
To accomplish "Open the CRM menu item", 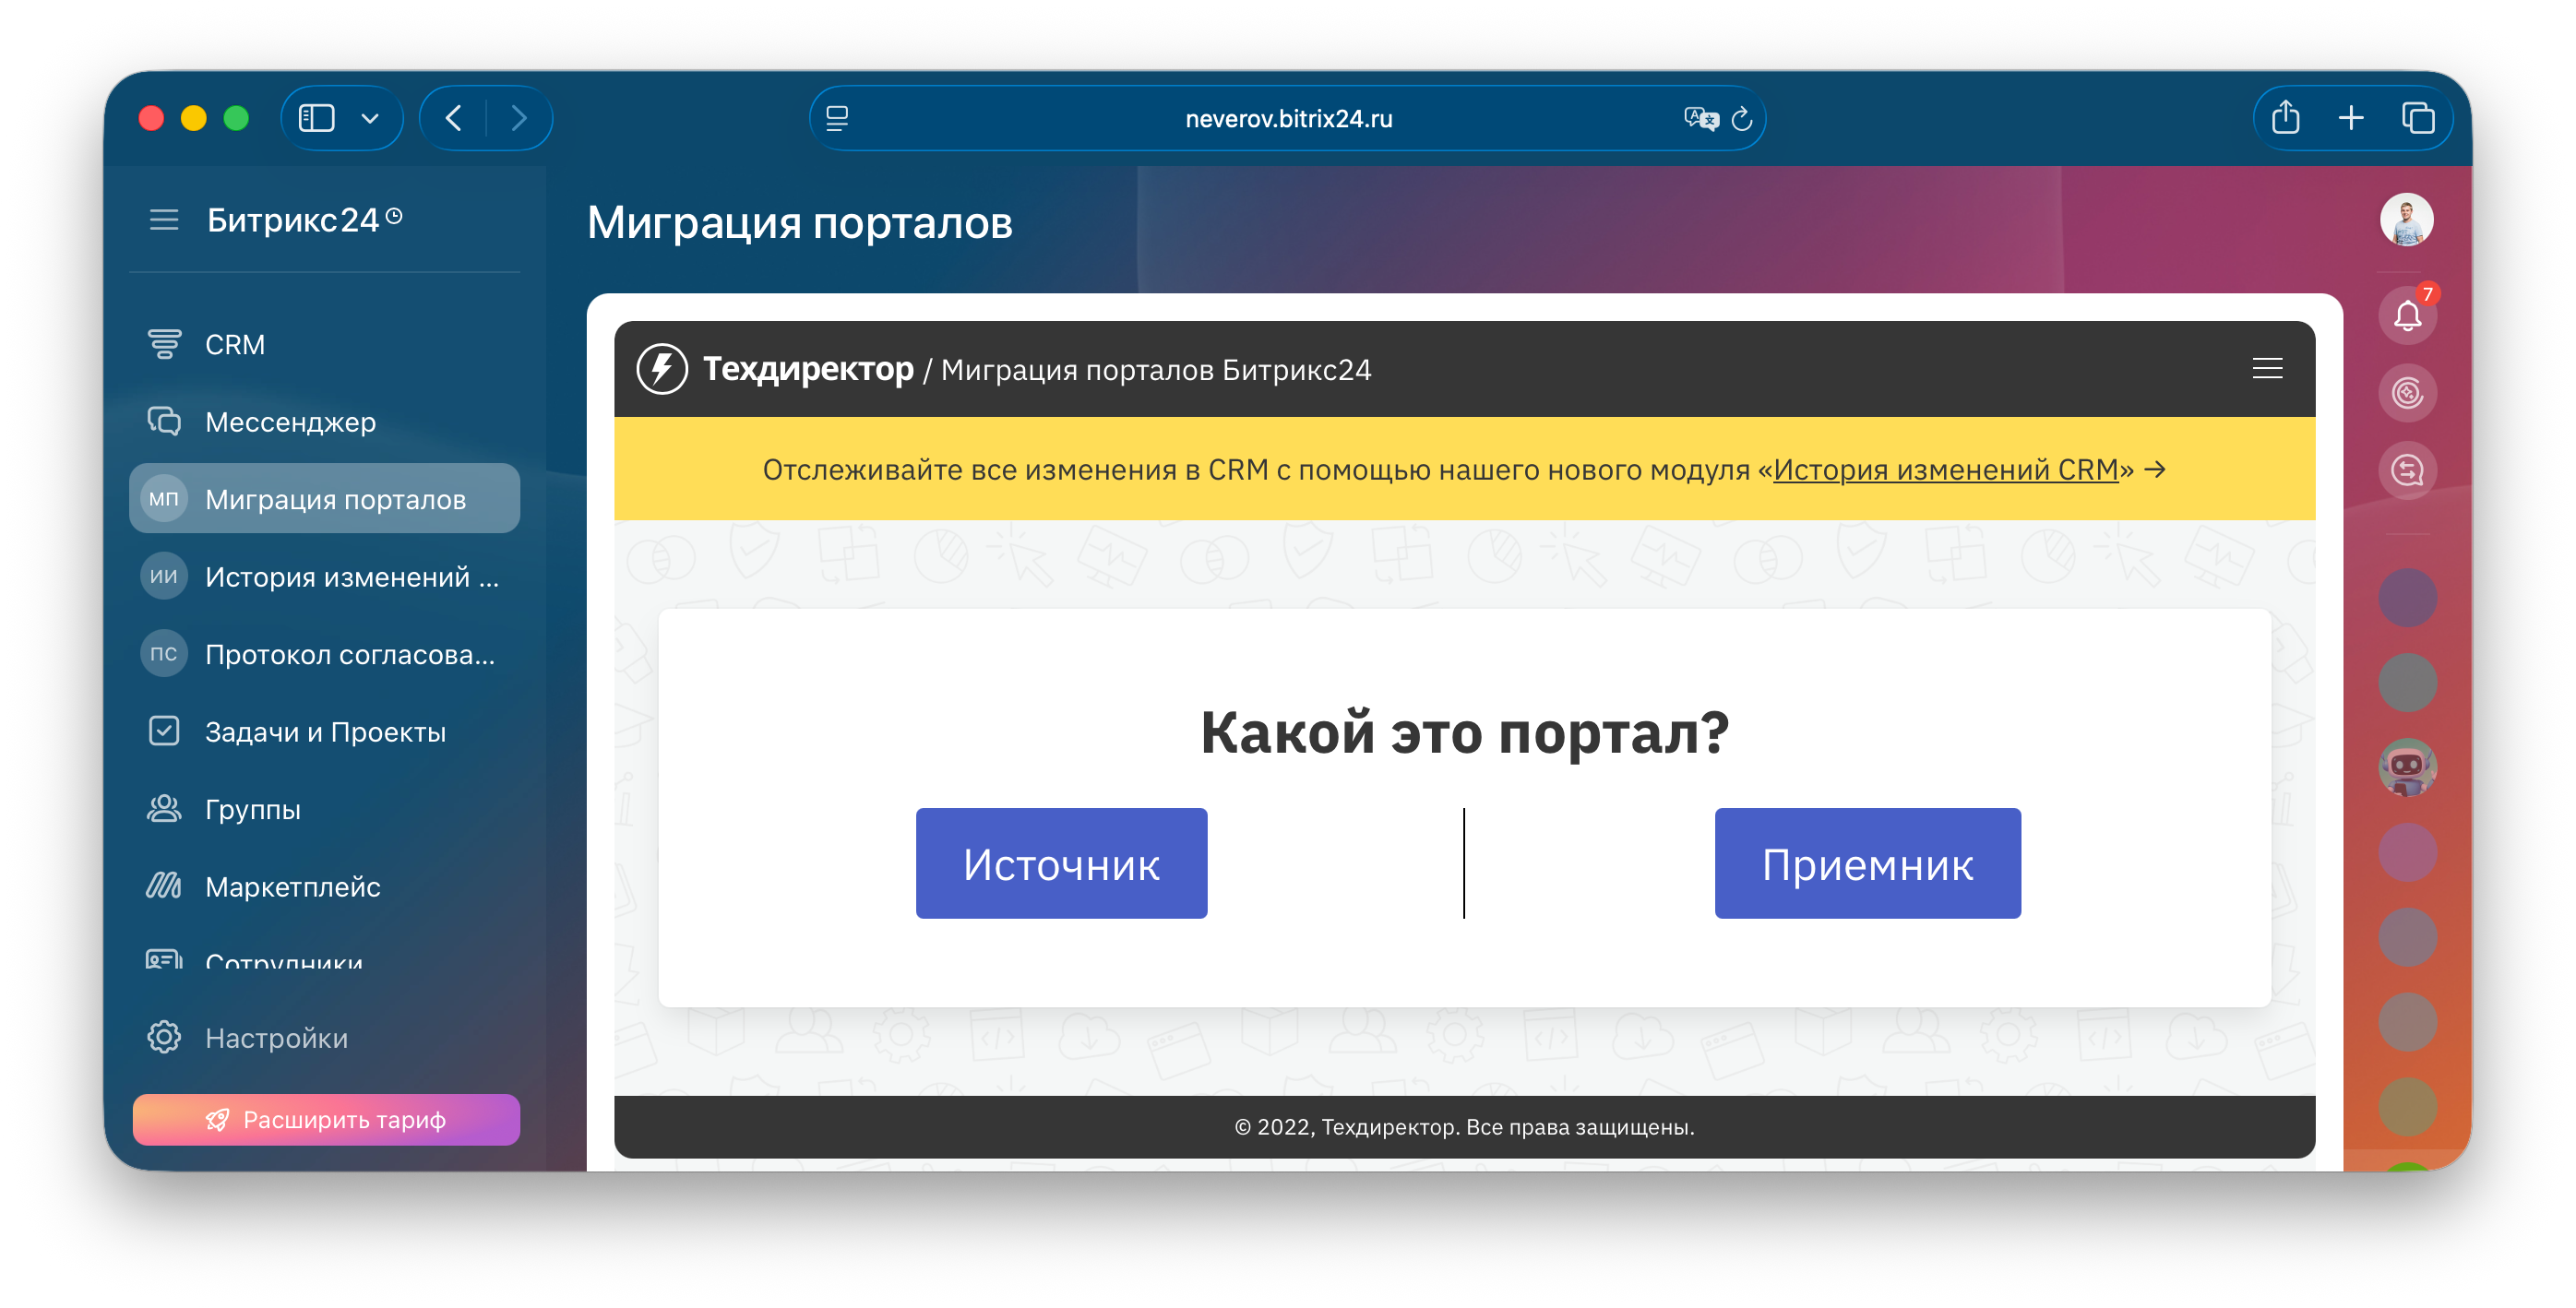I will tap(235, 344).
